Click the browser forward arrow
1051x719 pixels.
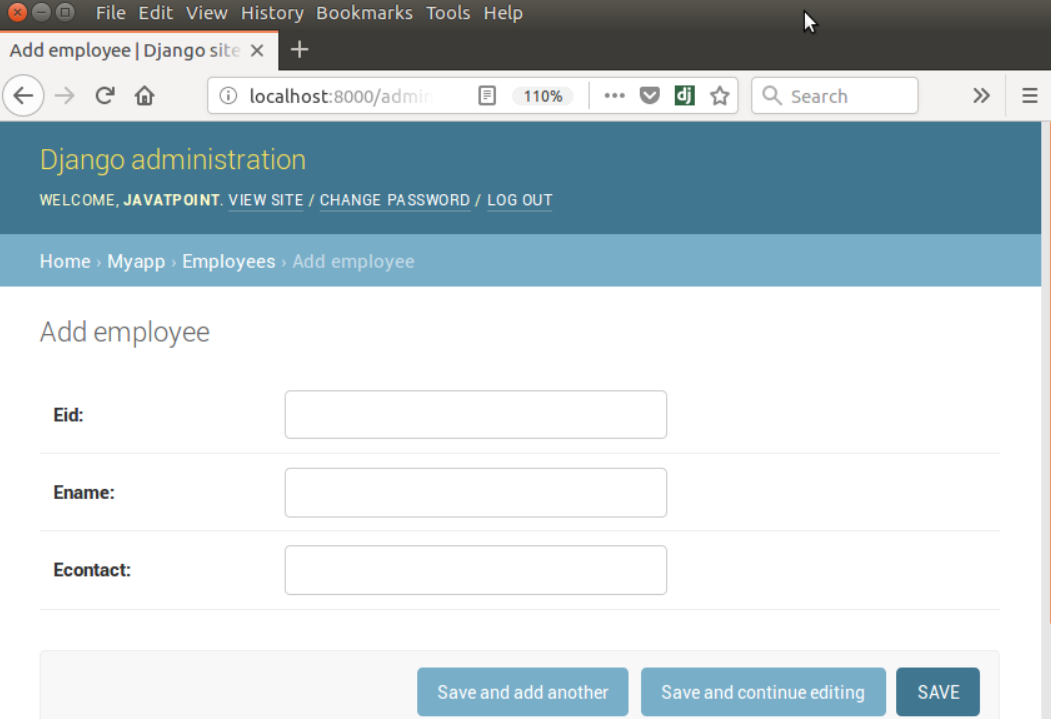65,96
